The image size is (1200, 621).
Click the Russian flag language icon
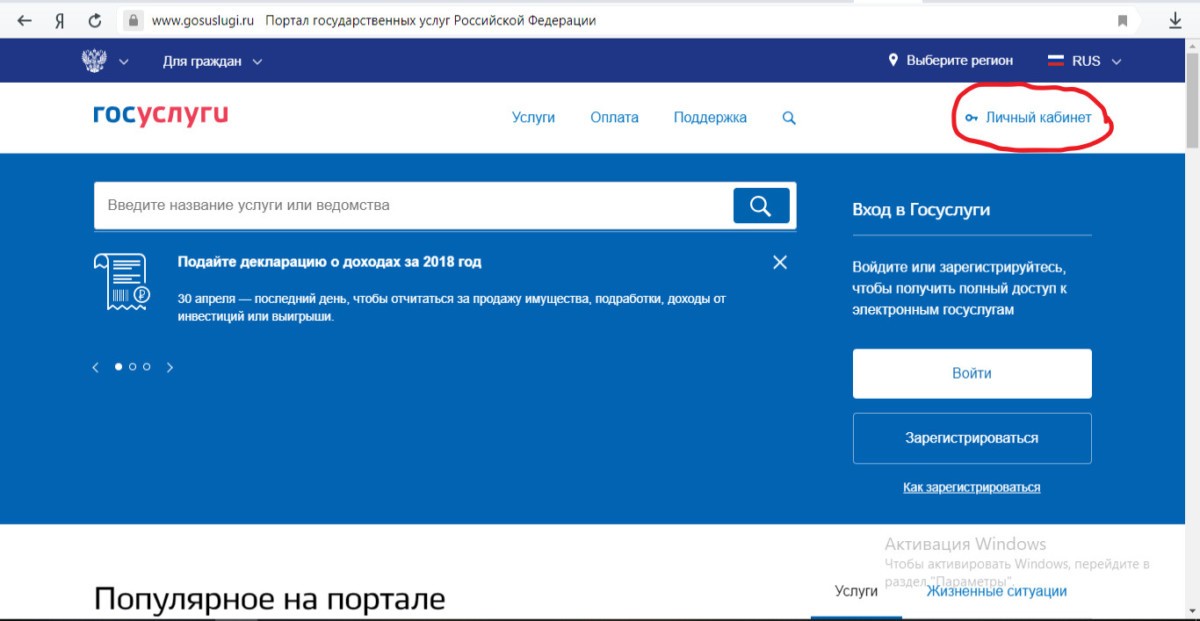coord(1055,61)
